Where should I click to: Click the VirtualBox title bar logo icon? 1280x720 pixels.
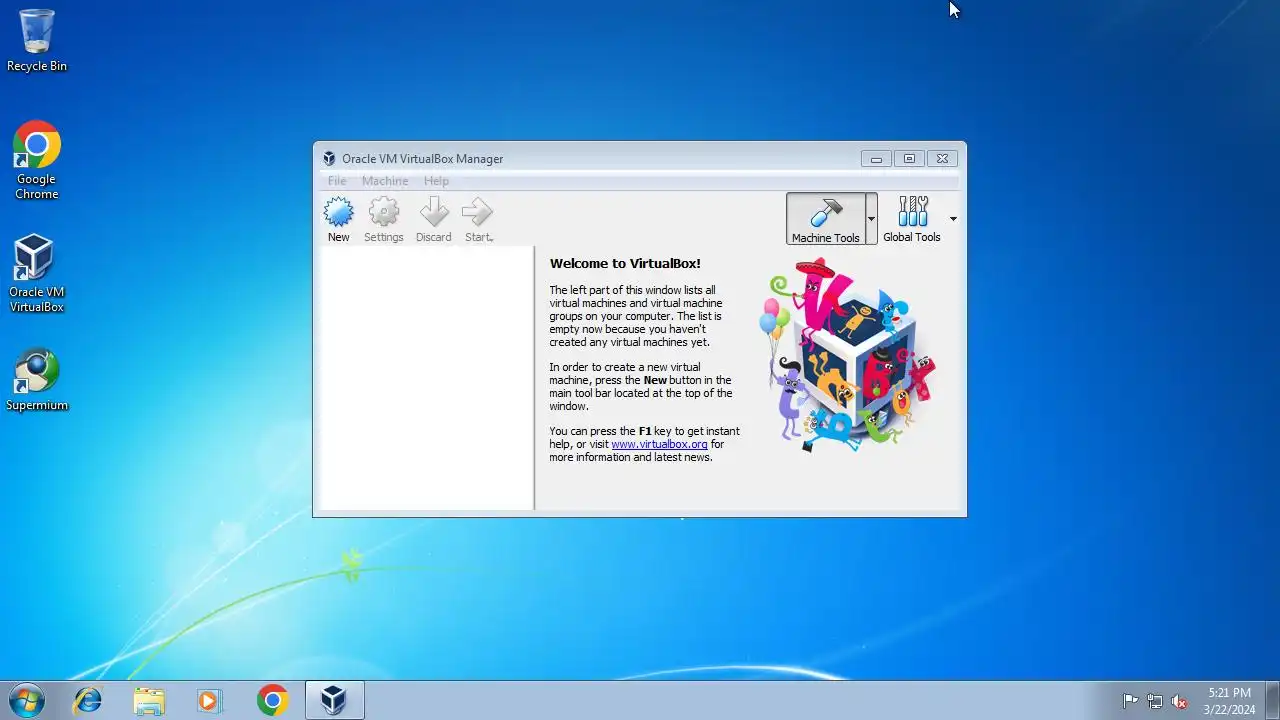[329, 158]
